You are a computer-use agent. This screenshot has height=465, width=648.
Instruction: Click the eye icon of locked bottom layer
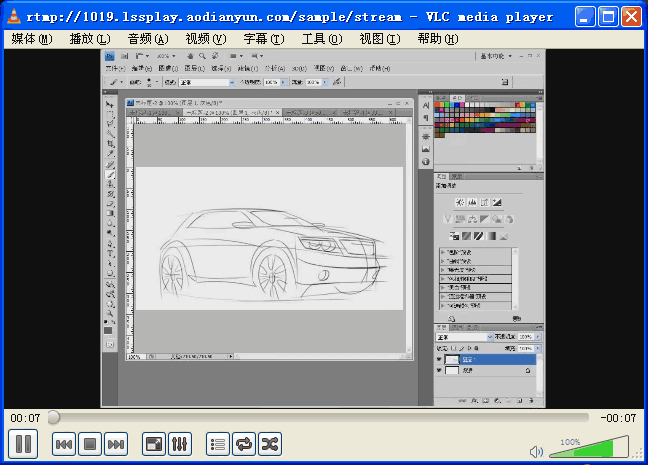point(439,370)
